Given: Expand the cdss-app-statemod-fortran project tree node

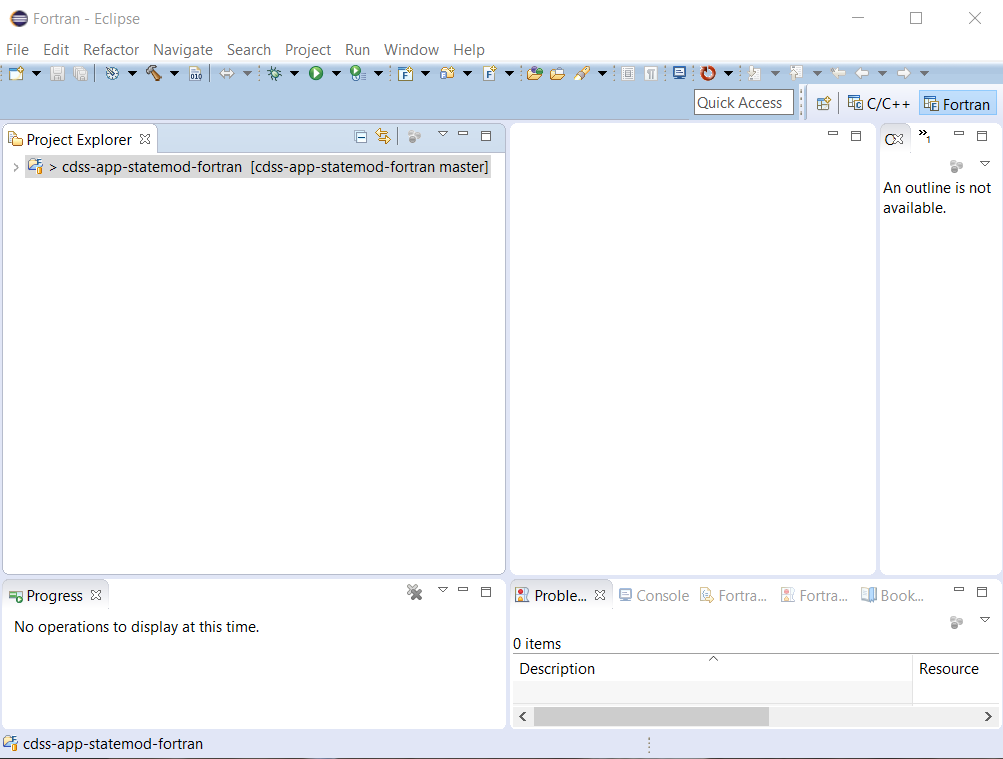Looking at the screenshot, I should click(16, 168).
